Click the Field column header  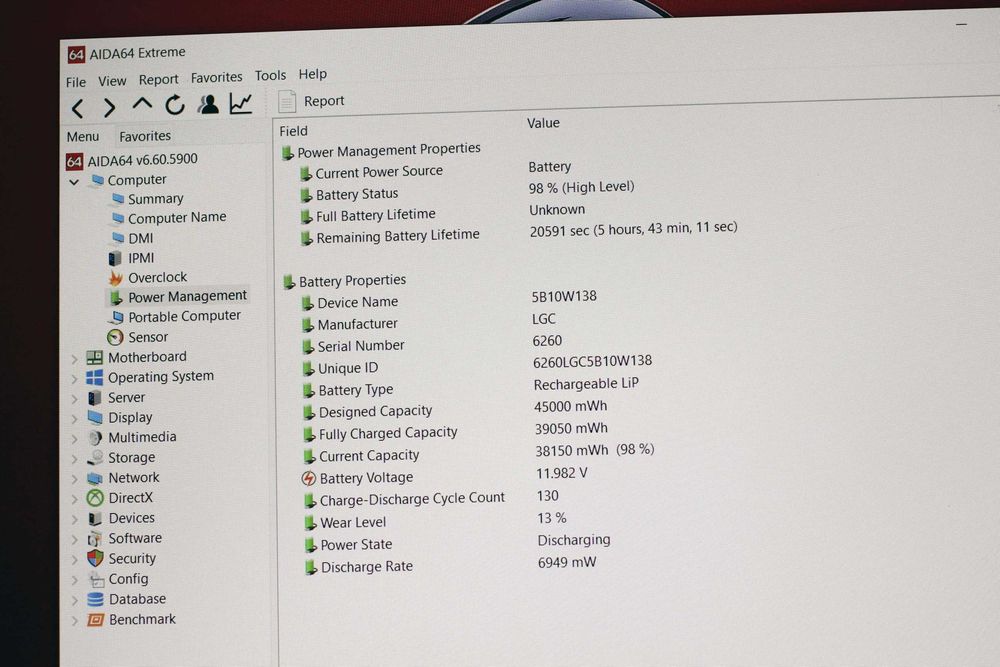point(293,131)
